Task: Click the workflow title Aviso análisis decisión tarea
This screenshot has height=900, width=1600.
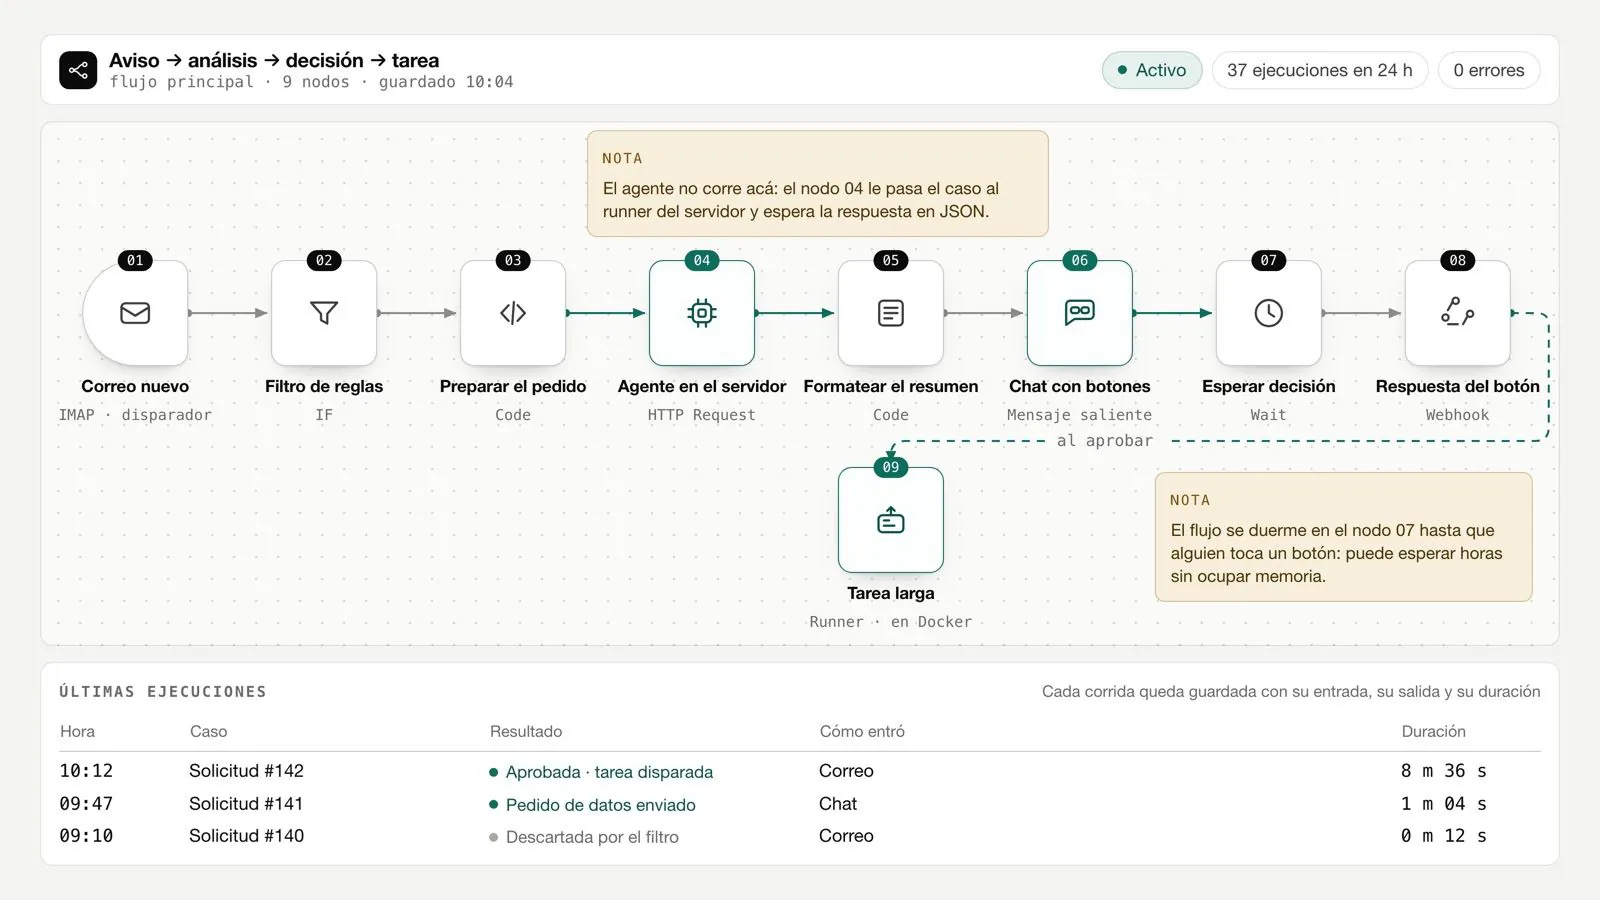Action: coord(274,60)
